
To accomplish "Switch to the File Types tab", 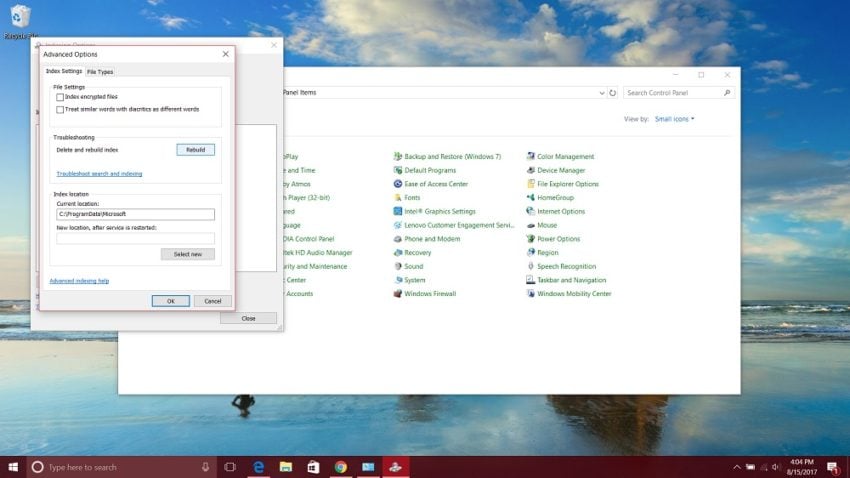I will 100,72.
